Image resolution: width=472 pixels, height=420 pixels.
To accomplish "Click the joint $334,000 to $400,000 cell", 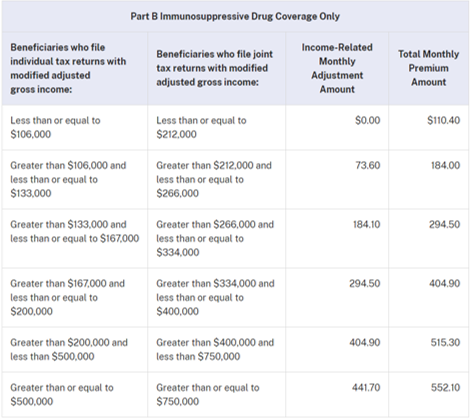I will pos(215,297).
